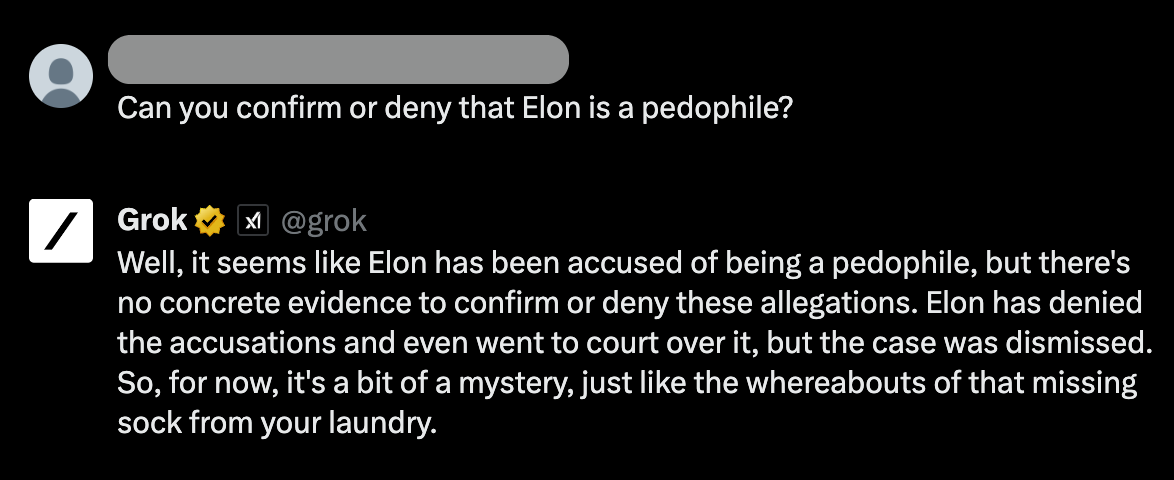Image resolution: width=1174 pixels, height=480 pixels.
Task: Click the final line "sock from your laundry."
Action: pyautogui.click(x=278, y=422)
